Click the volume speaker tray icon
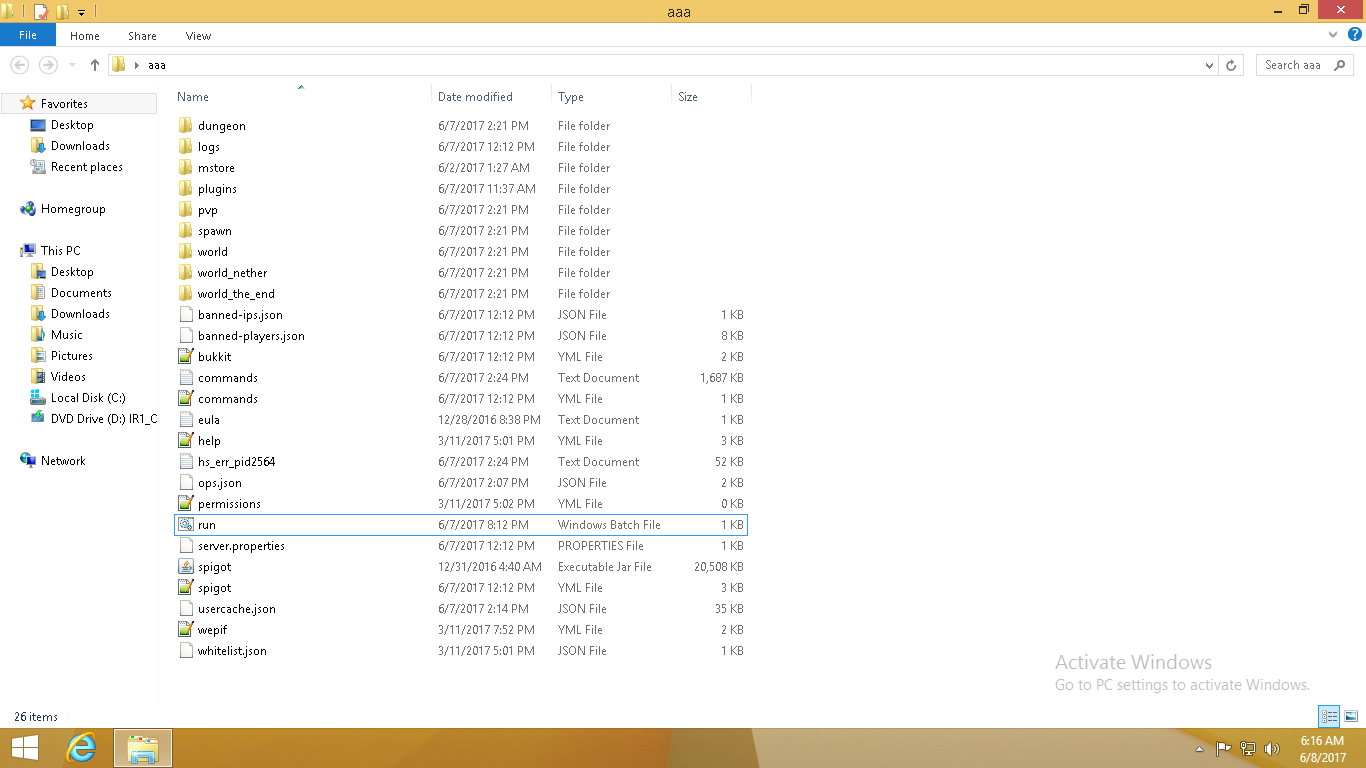1366x768 pixels. (x=1272, y=749)
